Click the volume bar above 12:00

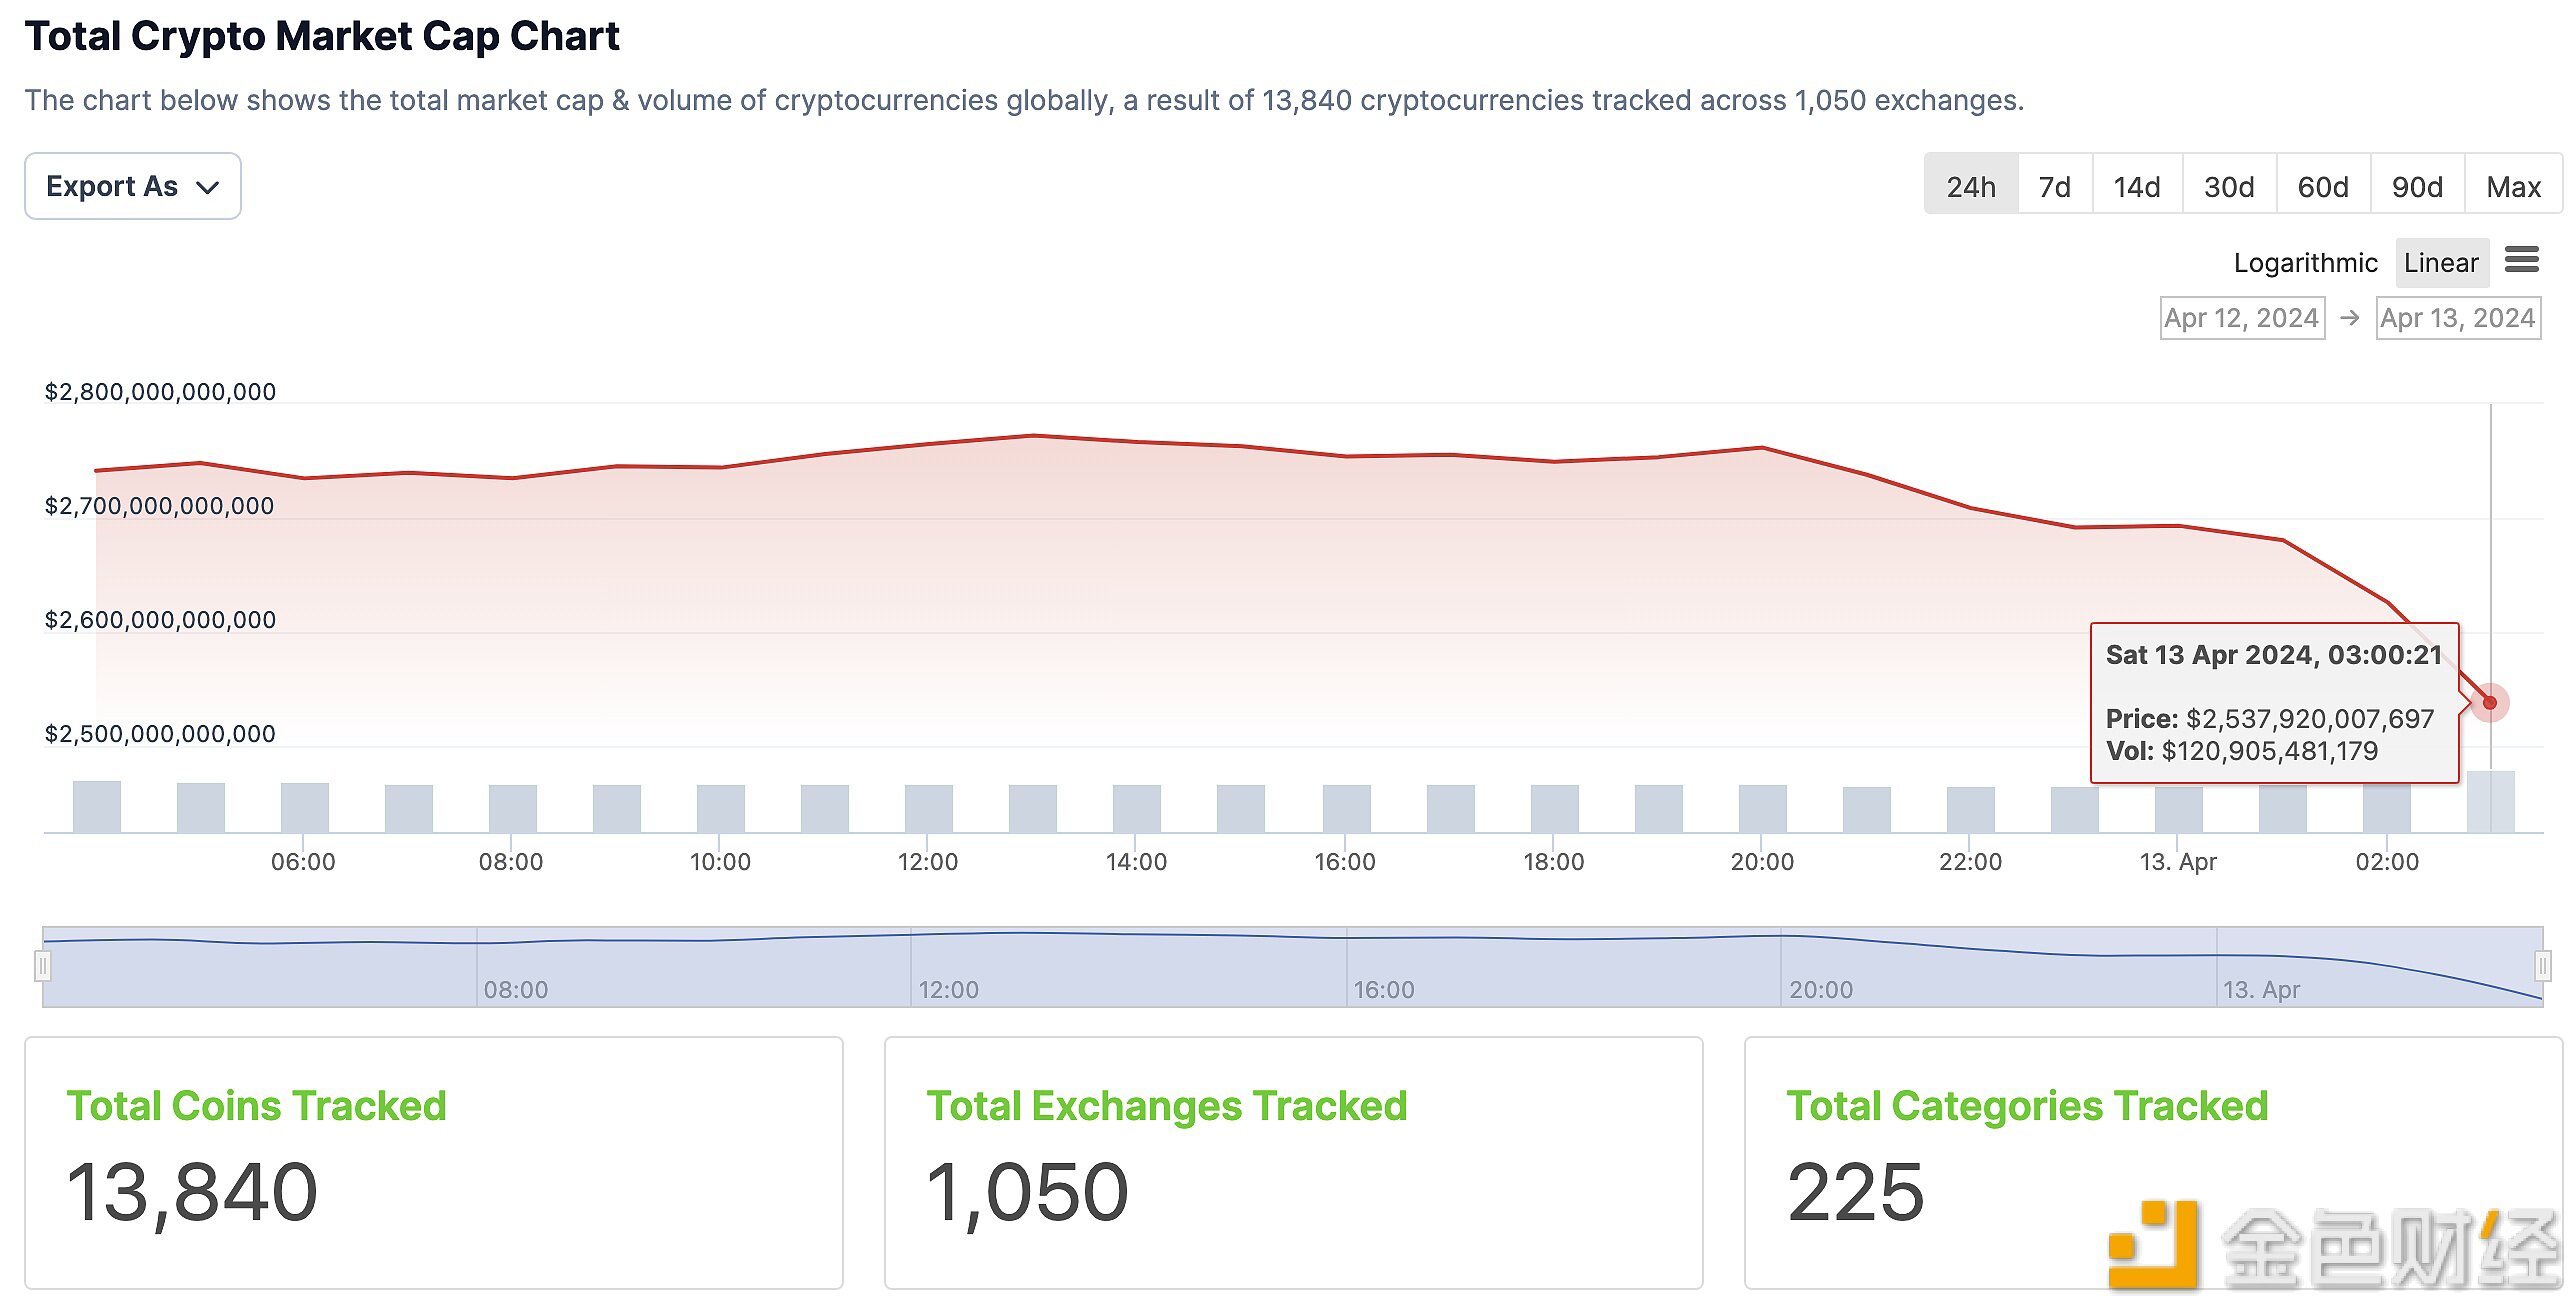pos(928,808)
